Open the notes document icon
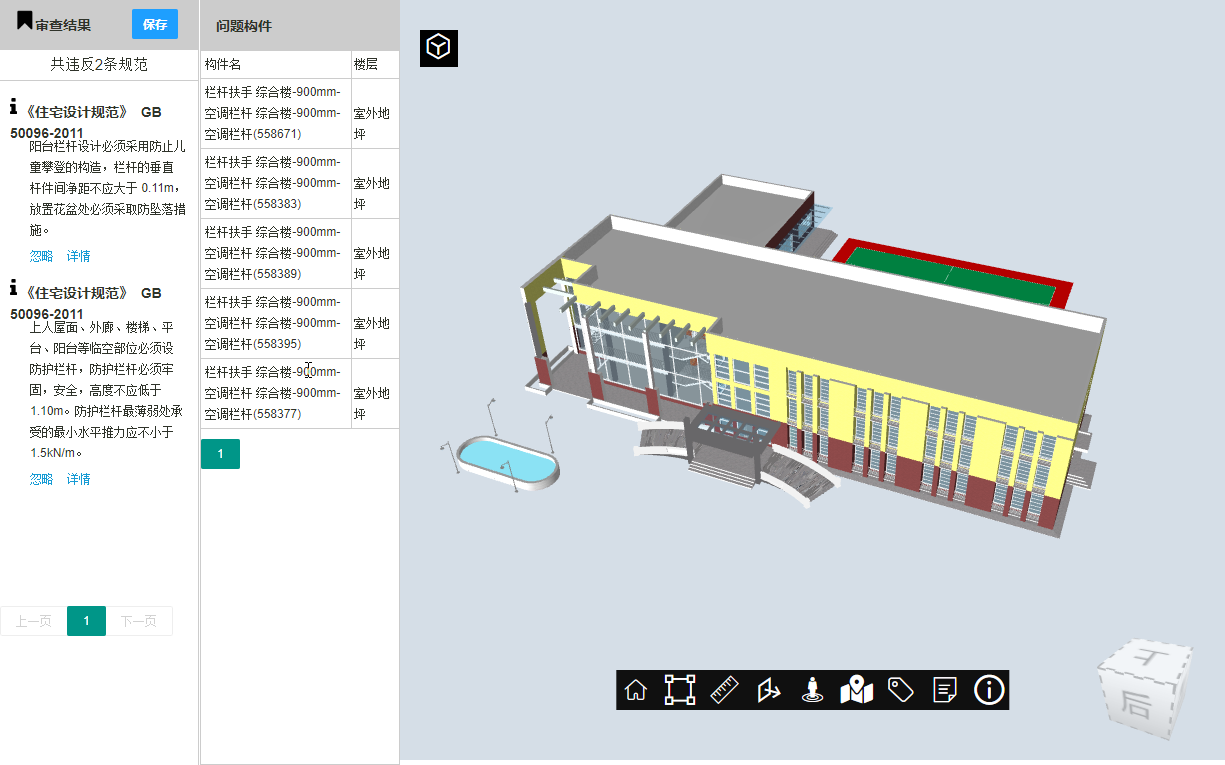Viewport: 1225px width, 765px height. (x=945, y=690)
